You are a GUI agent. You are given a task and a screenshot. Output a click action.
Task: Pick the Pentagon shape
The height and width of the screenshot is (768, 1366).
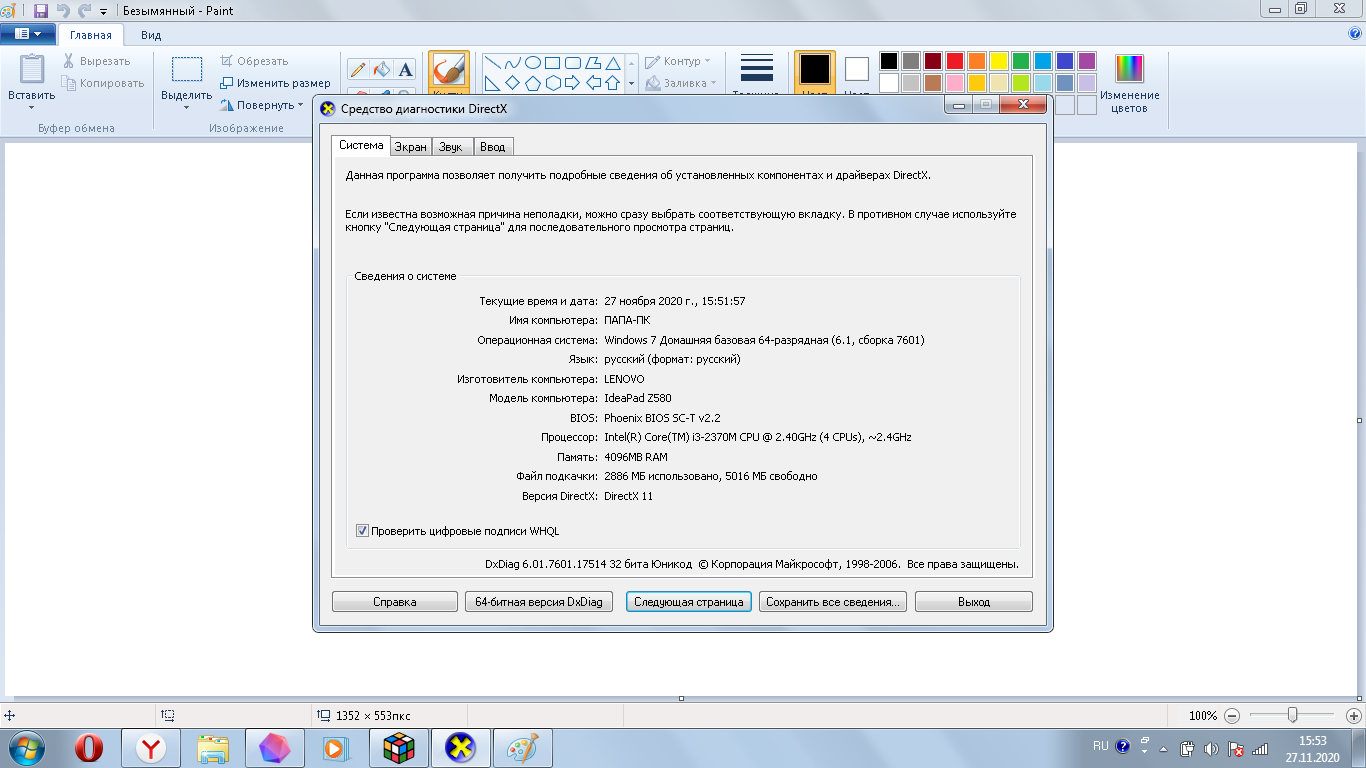coord(532,82)
